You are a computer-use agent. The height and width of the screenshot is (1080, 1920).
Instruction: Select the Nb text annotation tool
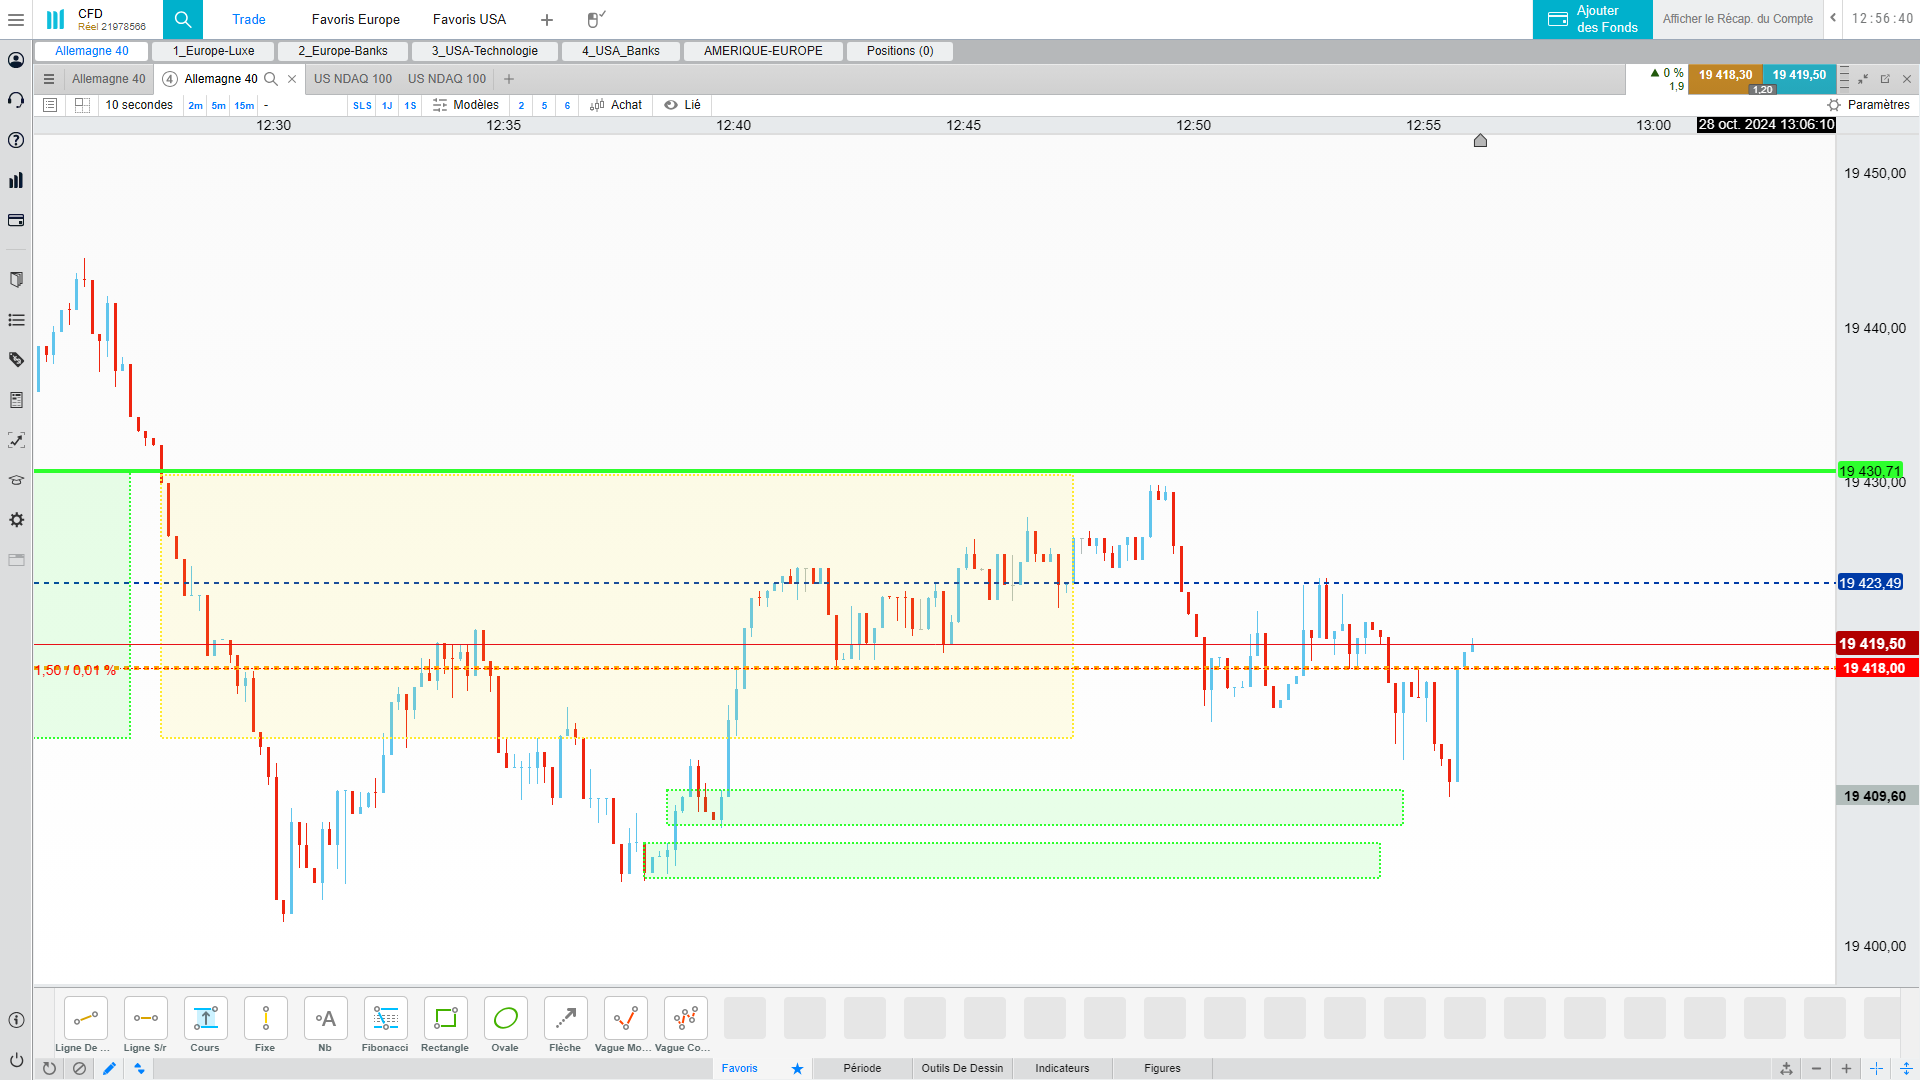point(325,1018)
